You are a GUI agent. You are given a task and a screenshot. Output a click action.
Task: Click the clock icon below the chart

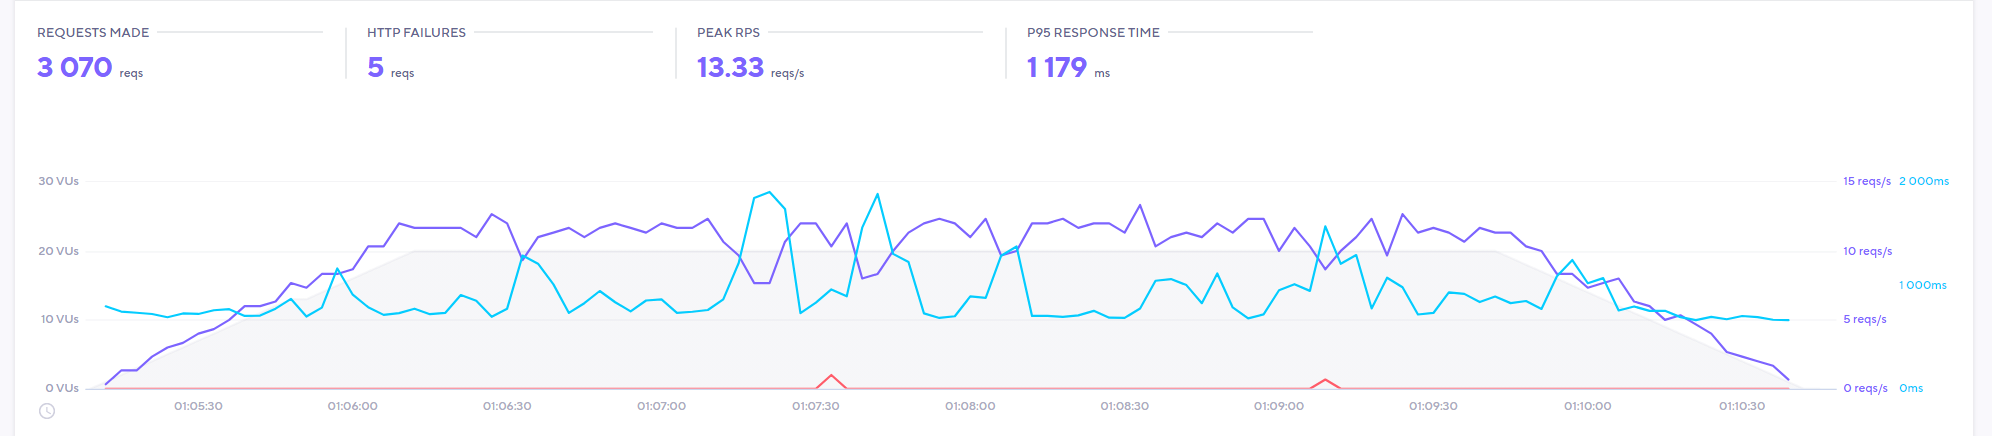pyautogui.click(x=47, y=411)
